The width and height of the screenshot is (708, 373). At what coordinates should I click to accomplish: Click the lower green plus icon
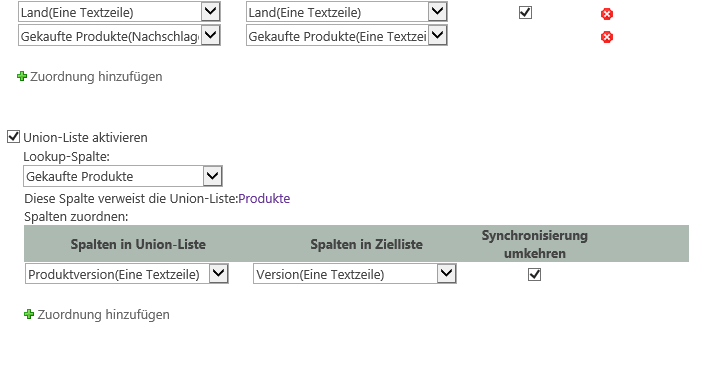(x=29, y=314)
